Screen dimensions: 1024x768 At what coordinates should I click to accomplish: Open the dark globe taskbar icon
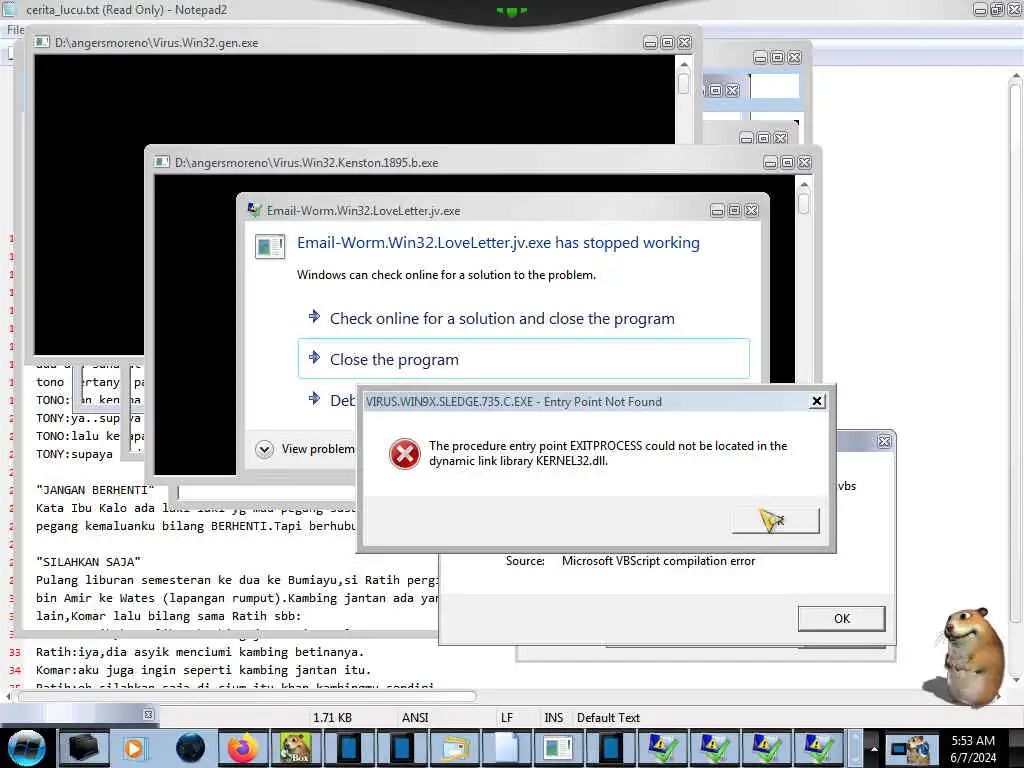[x=190, y=748]
